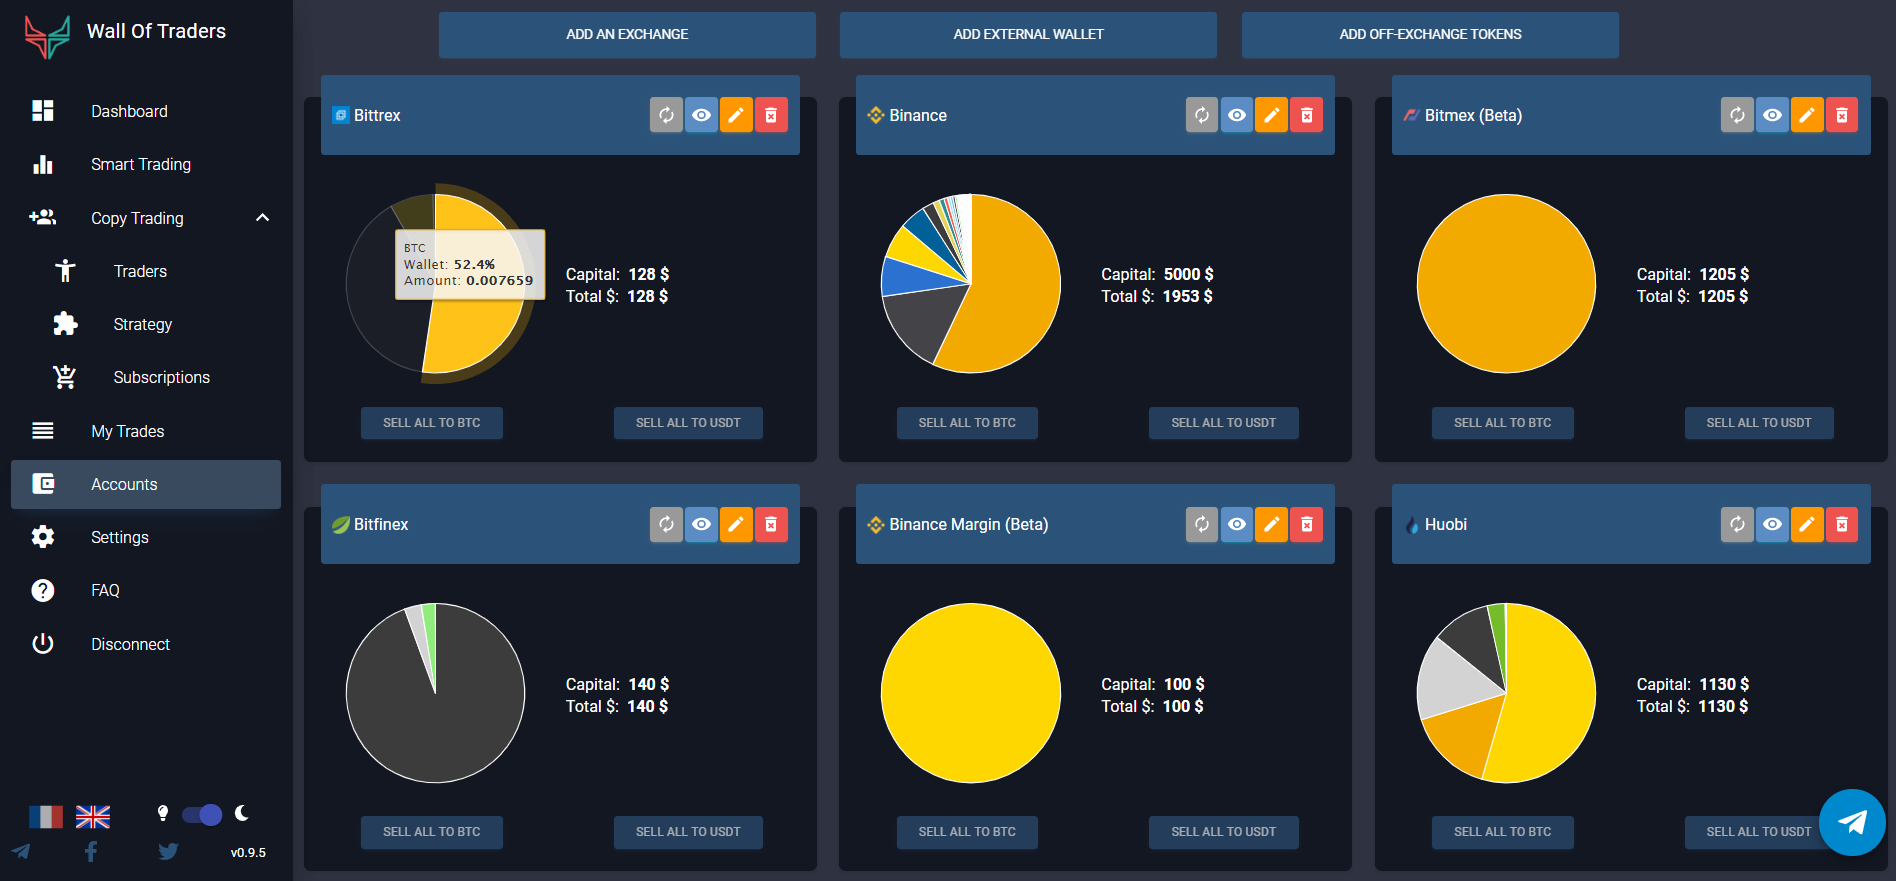Switch language to English flag
Image resolution: width=1896 pixels, height=881 pixels.
pyautogui.click(x=93, y=817)
